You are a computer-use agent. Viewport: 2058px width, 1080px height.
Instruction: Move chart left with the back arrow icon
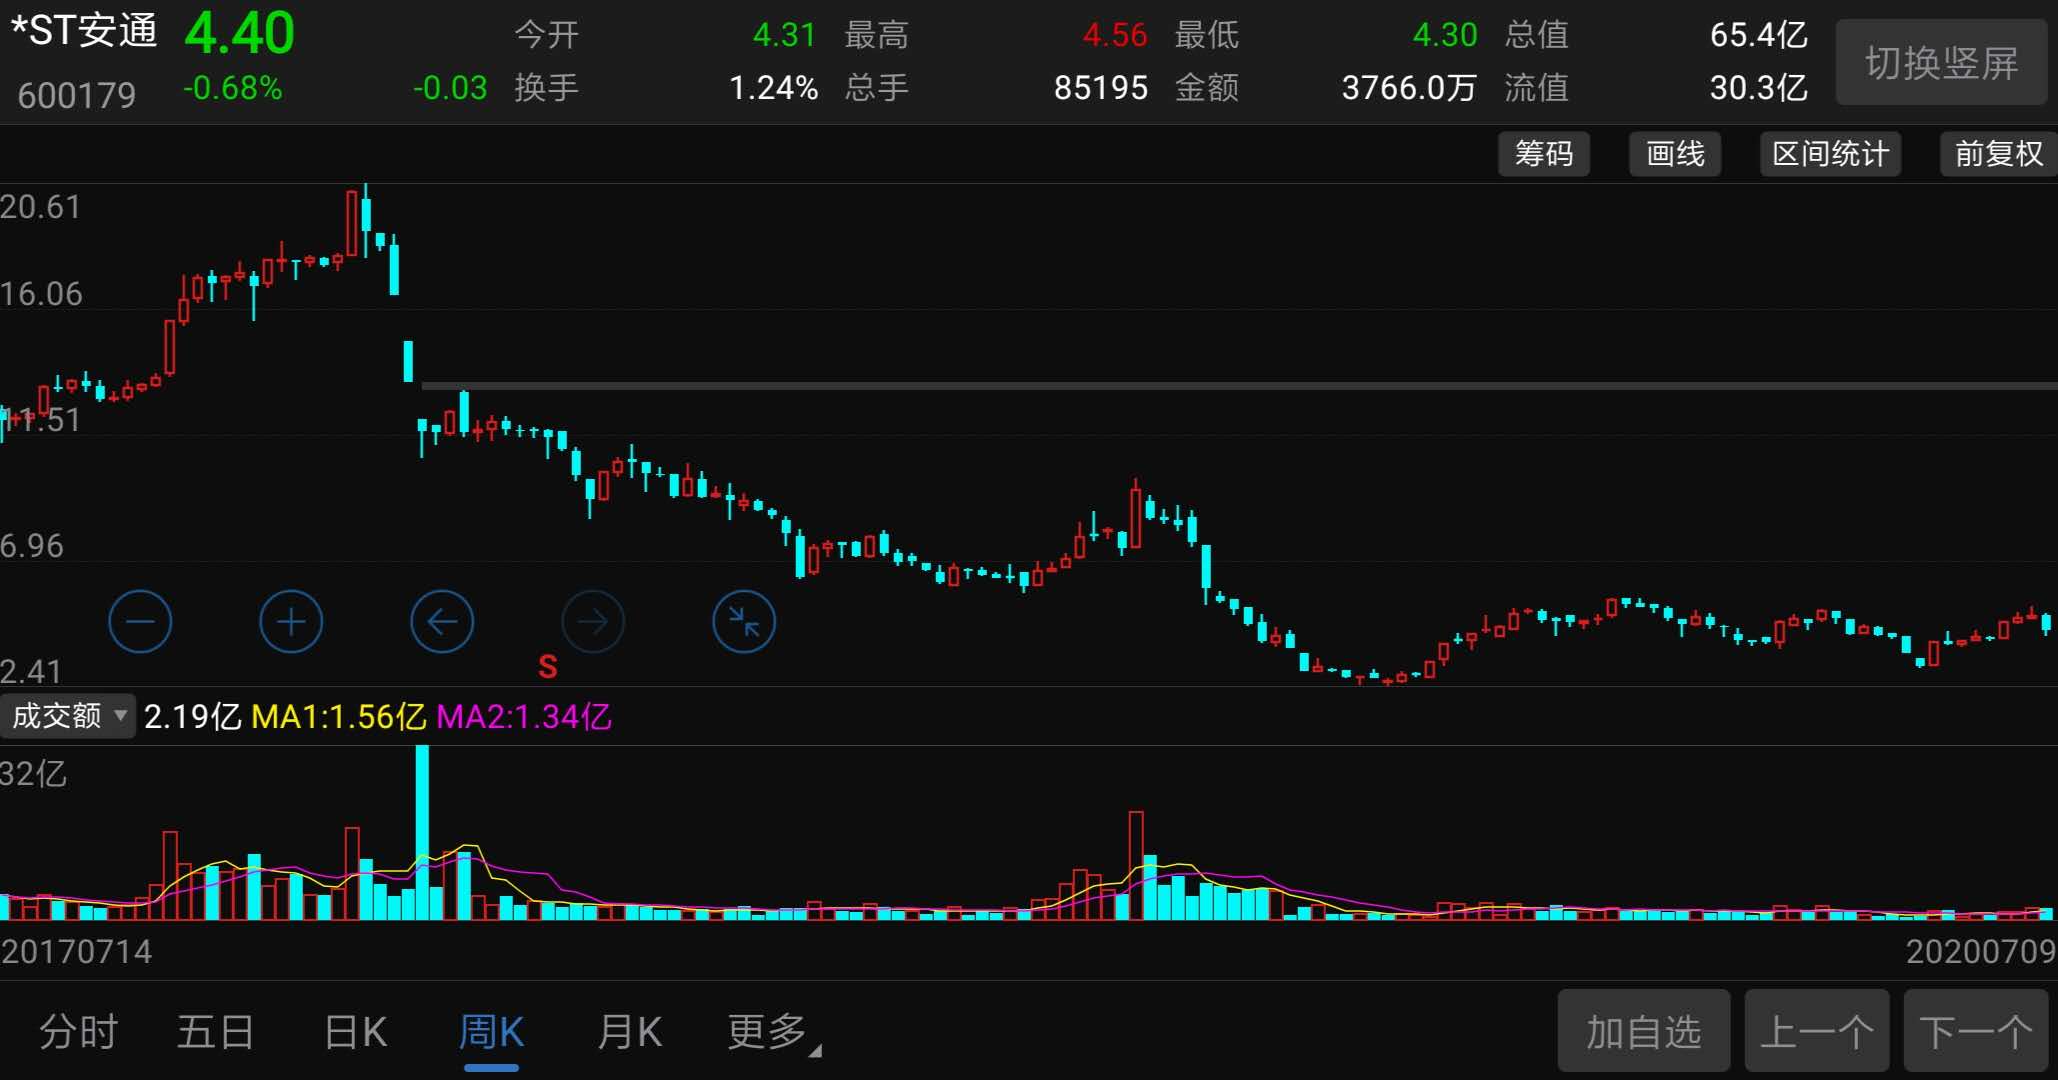tap(442, 621)
